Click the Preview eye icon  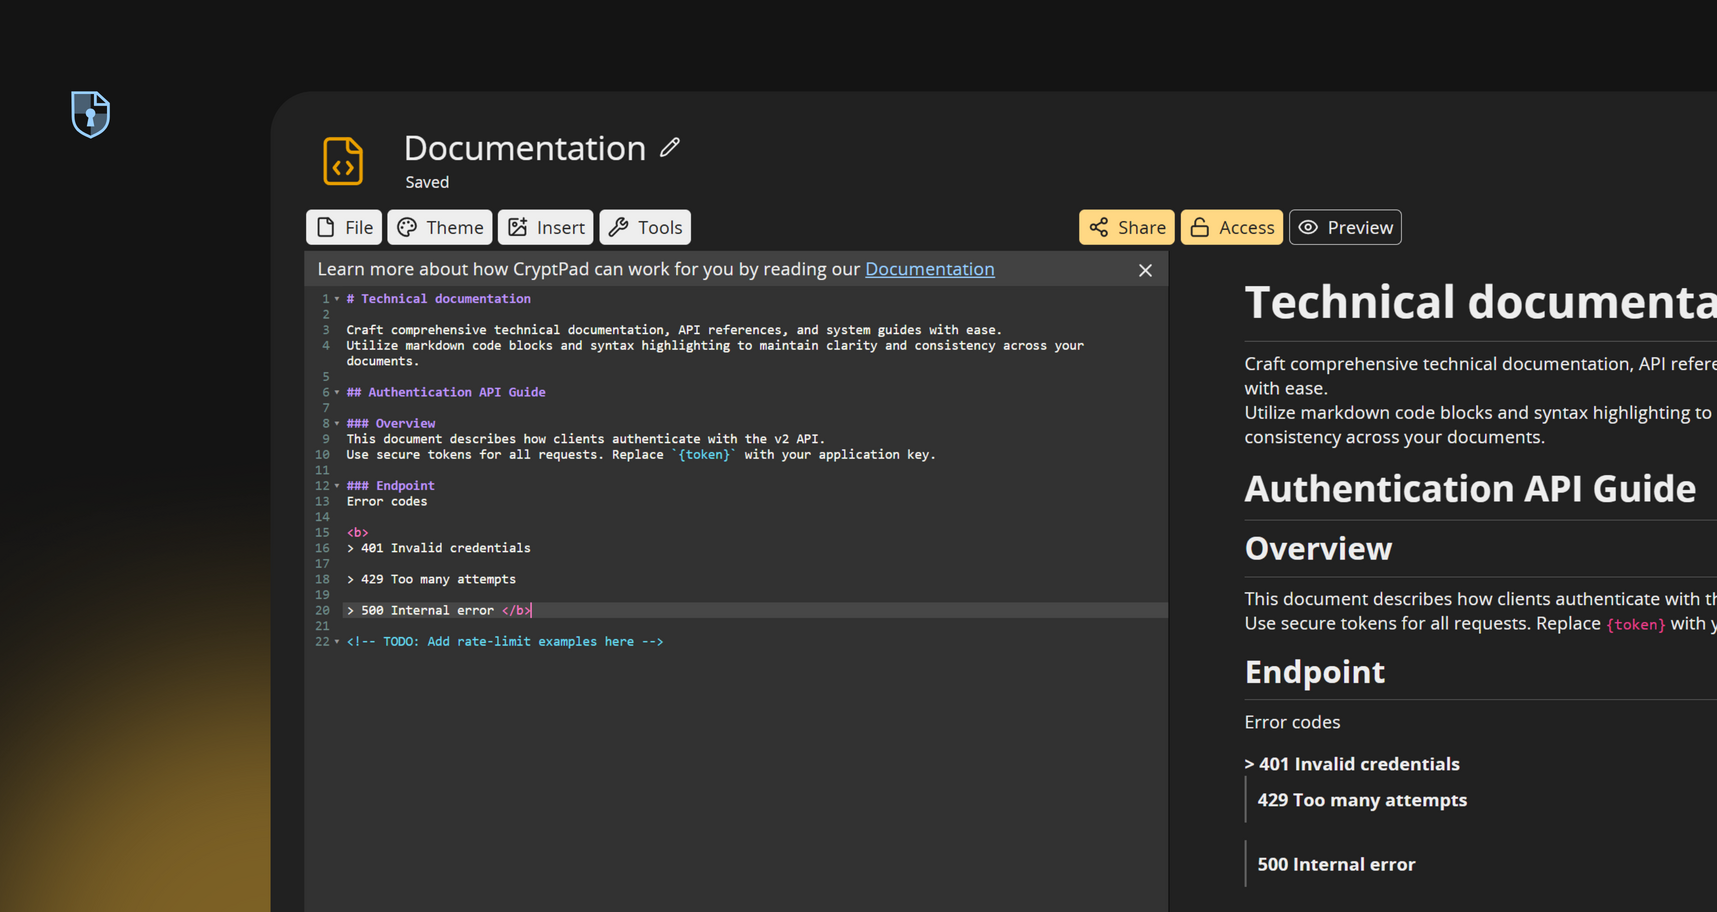[1308, 227]
